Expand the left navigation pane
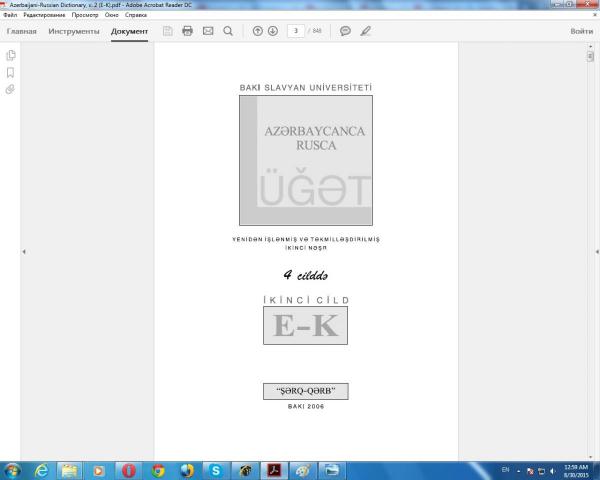The width and height of the screenshot is (600, 480). pyautogui.click(x=23, y=252)
